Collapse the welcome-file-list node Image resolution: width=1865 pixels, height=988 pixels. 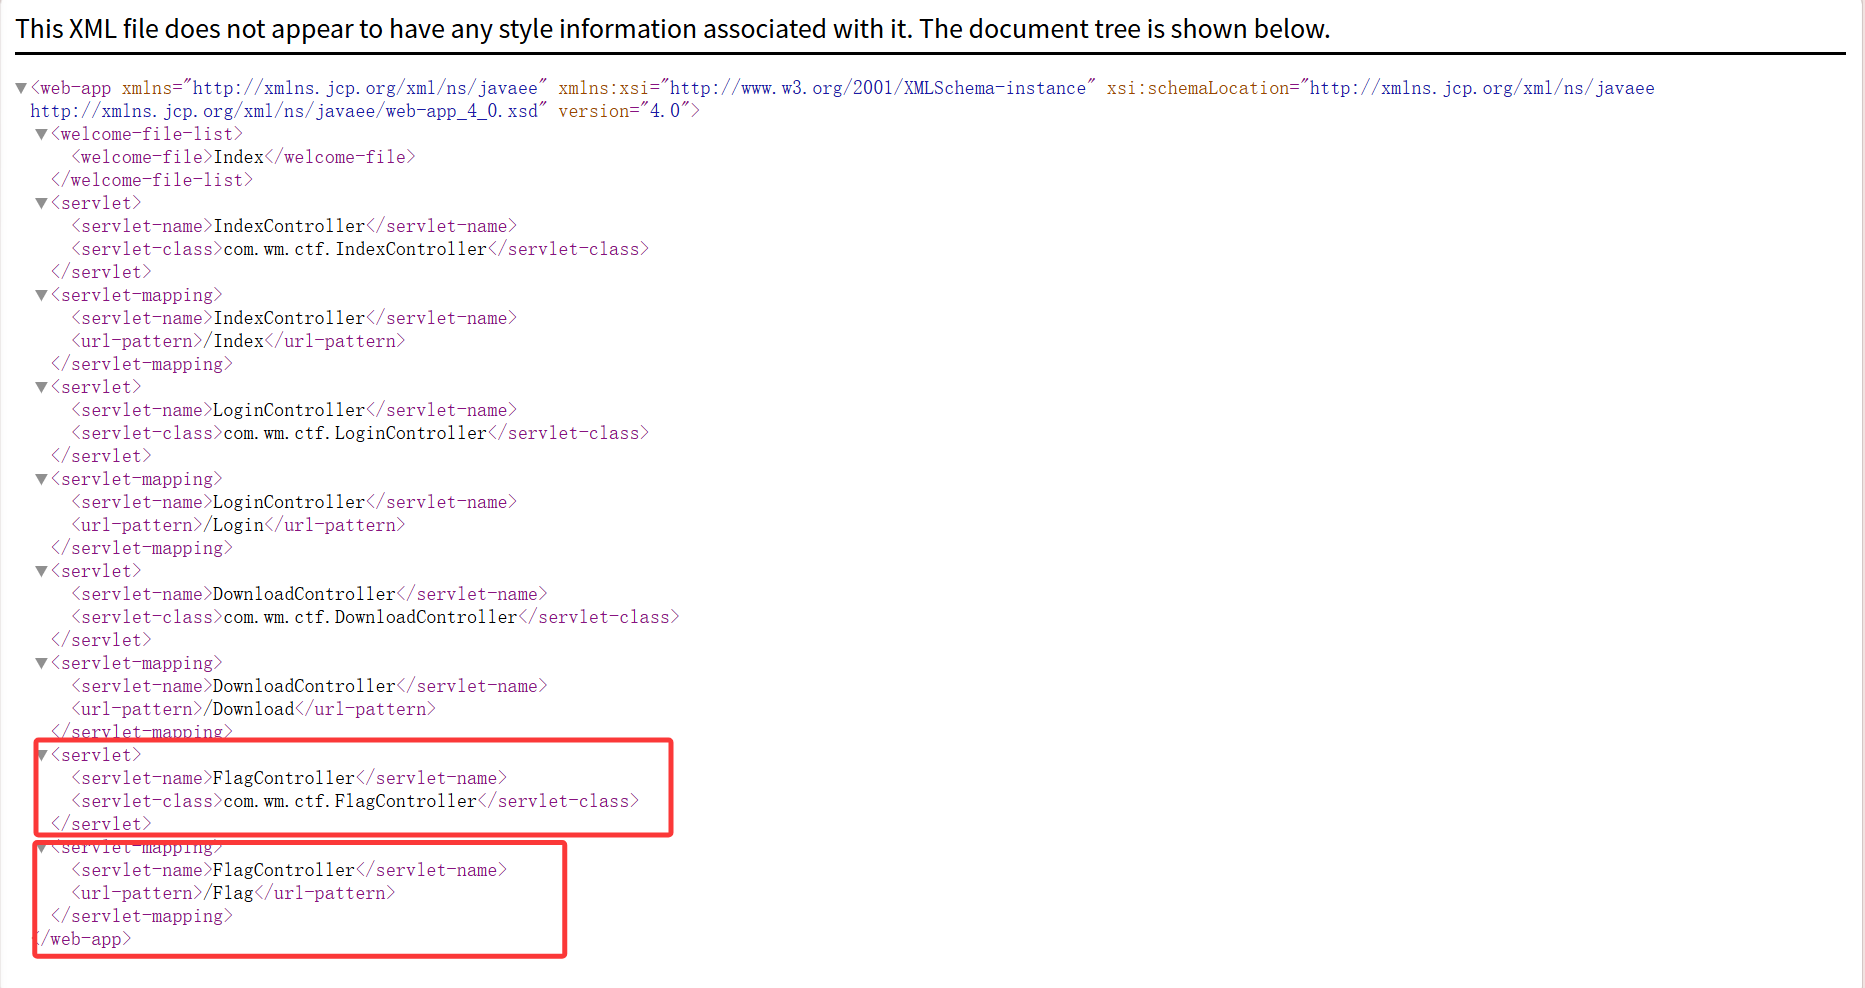click(41, 134)
